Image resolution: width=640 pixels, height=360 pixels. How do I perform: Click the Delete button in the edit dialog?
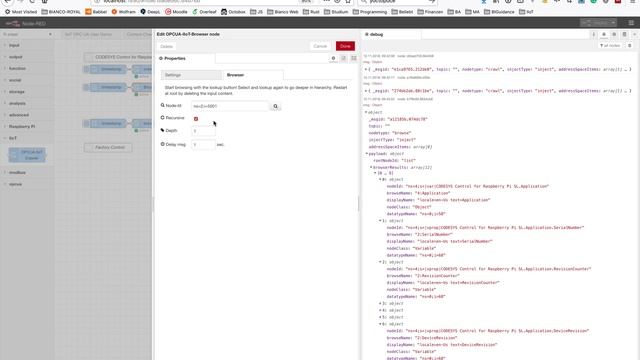pyautogui.click(x=167, y=47)
